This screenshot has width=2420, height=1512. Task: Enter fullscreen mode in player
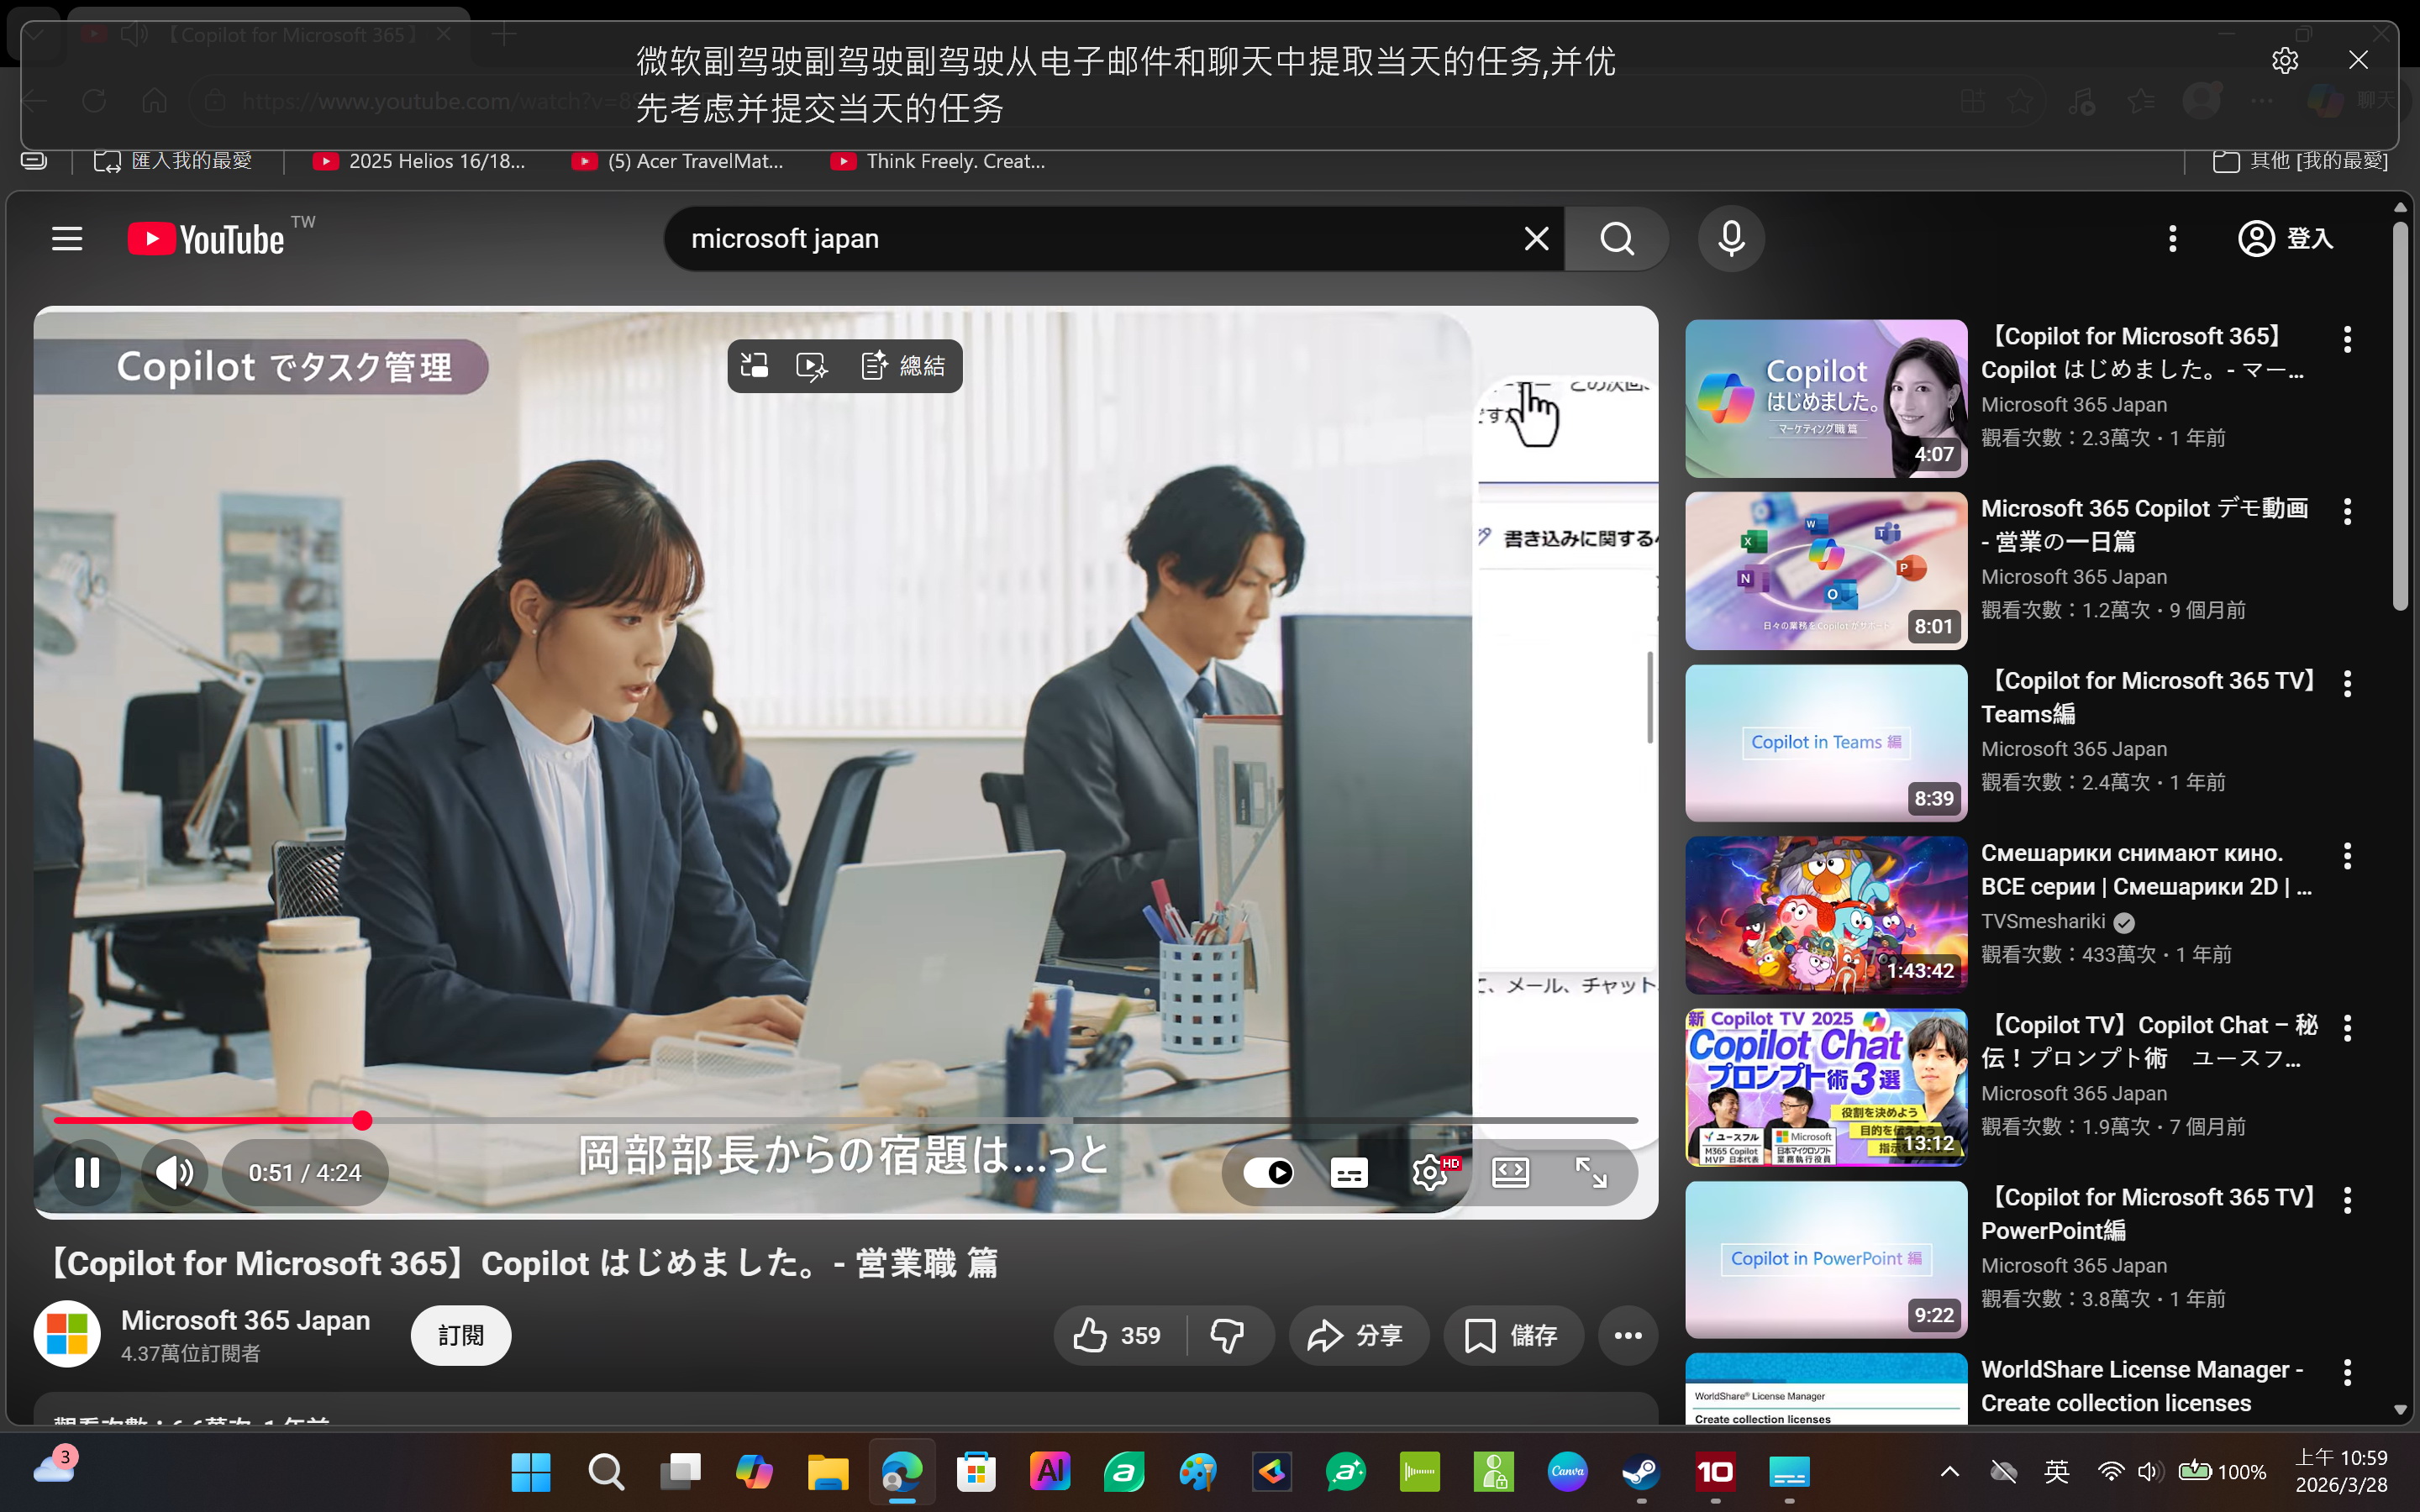point(1590,1172)
